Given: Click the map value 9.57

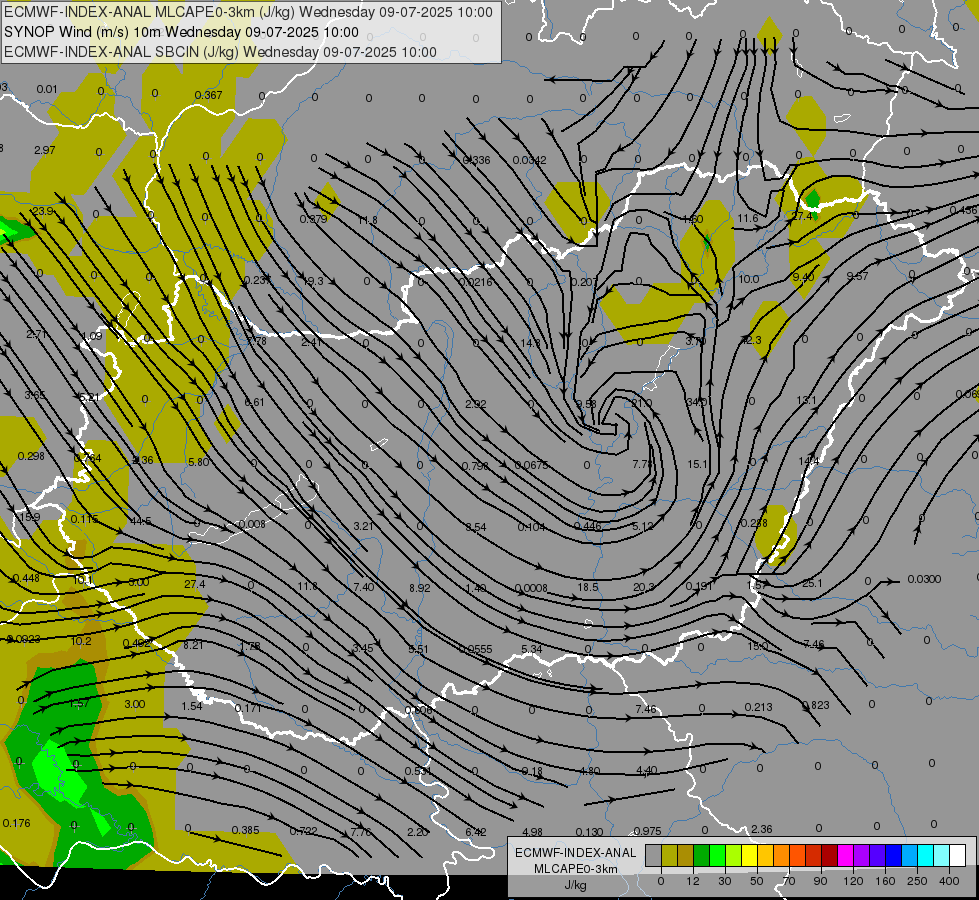Looking at the screenshot, I should coord(857,276).
